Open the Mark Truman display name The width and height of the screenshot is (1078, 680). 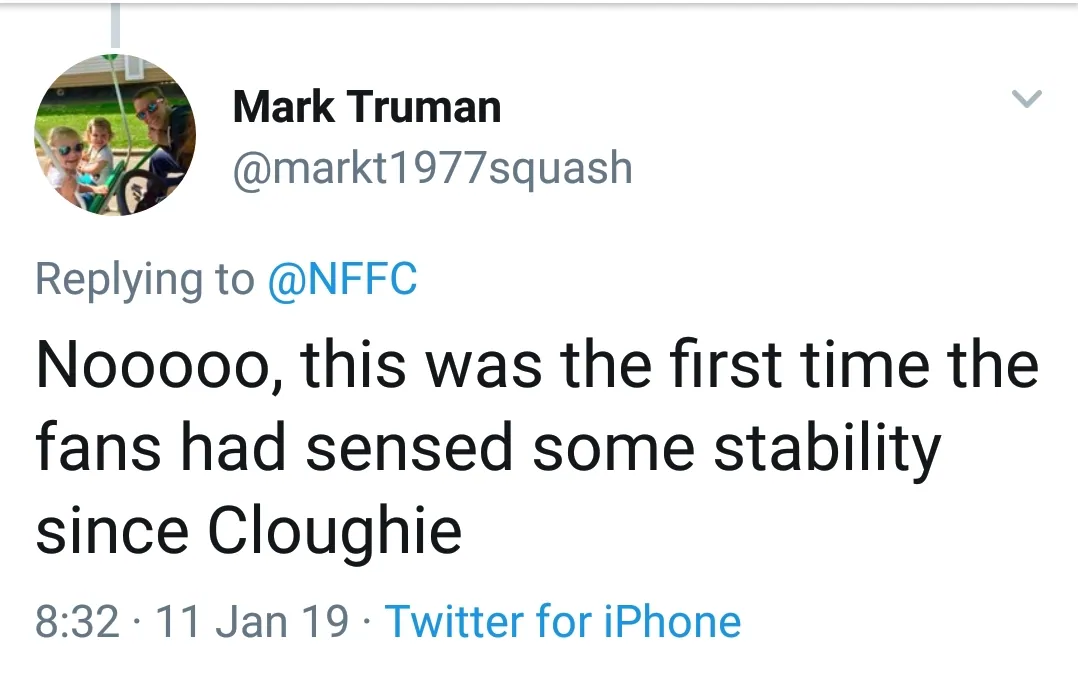click(366, 107)
